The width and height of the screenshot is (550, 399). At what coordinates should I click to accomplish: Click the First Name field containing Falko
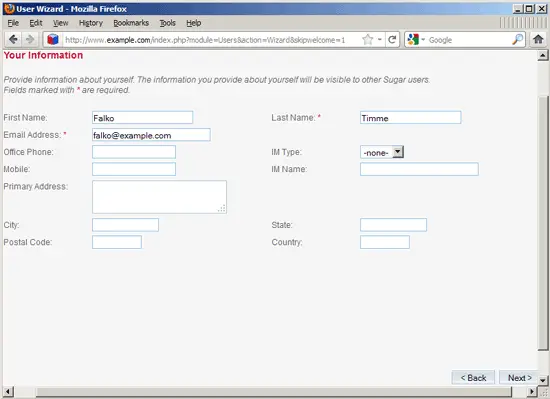point(142,117)
